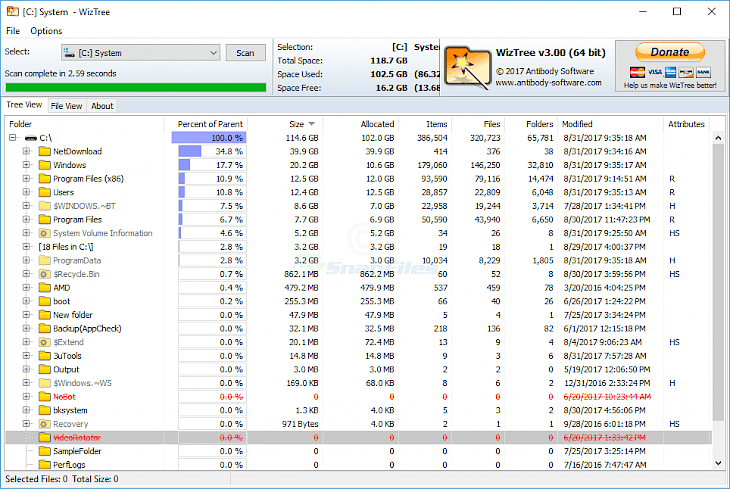Open the File menu
730x489 pixels.
point(13,31)
